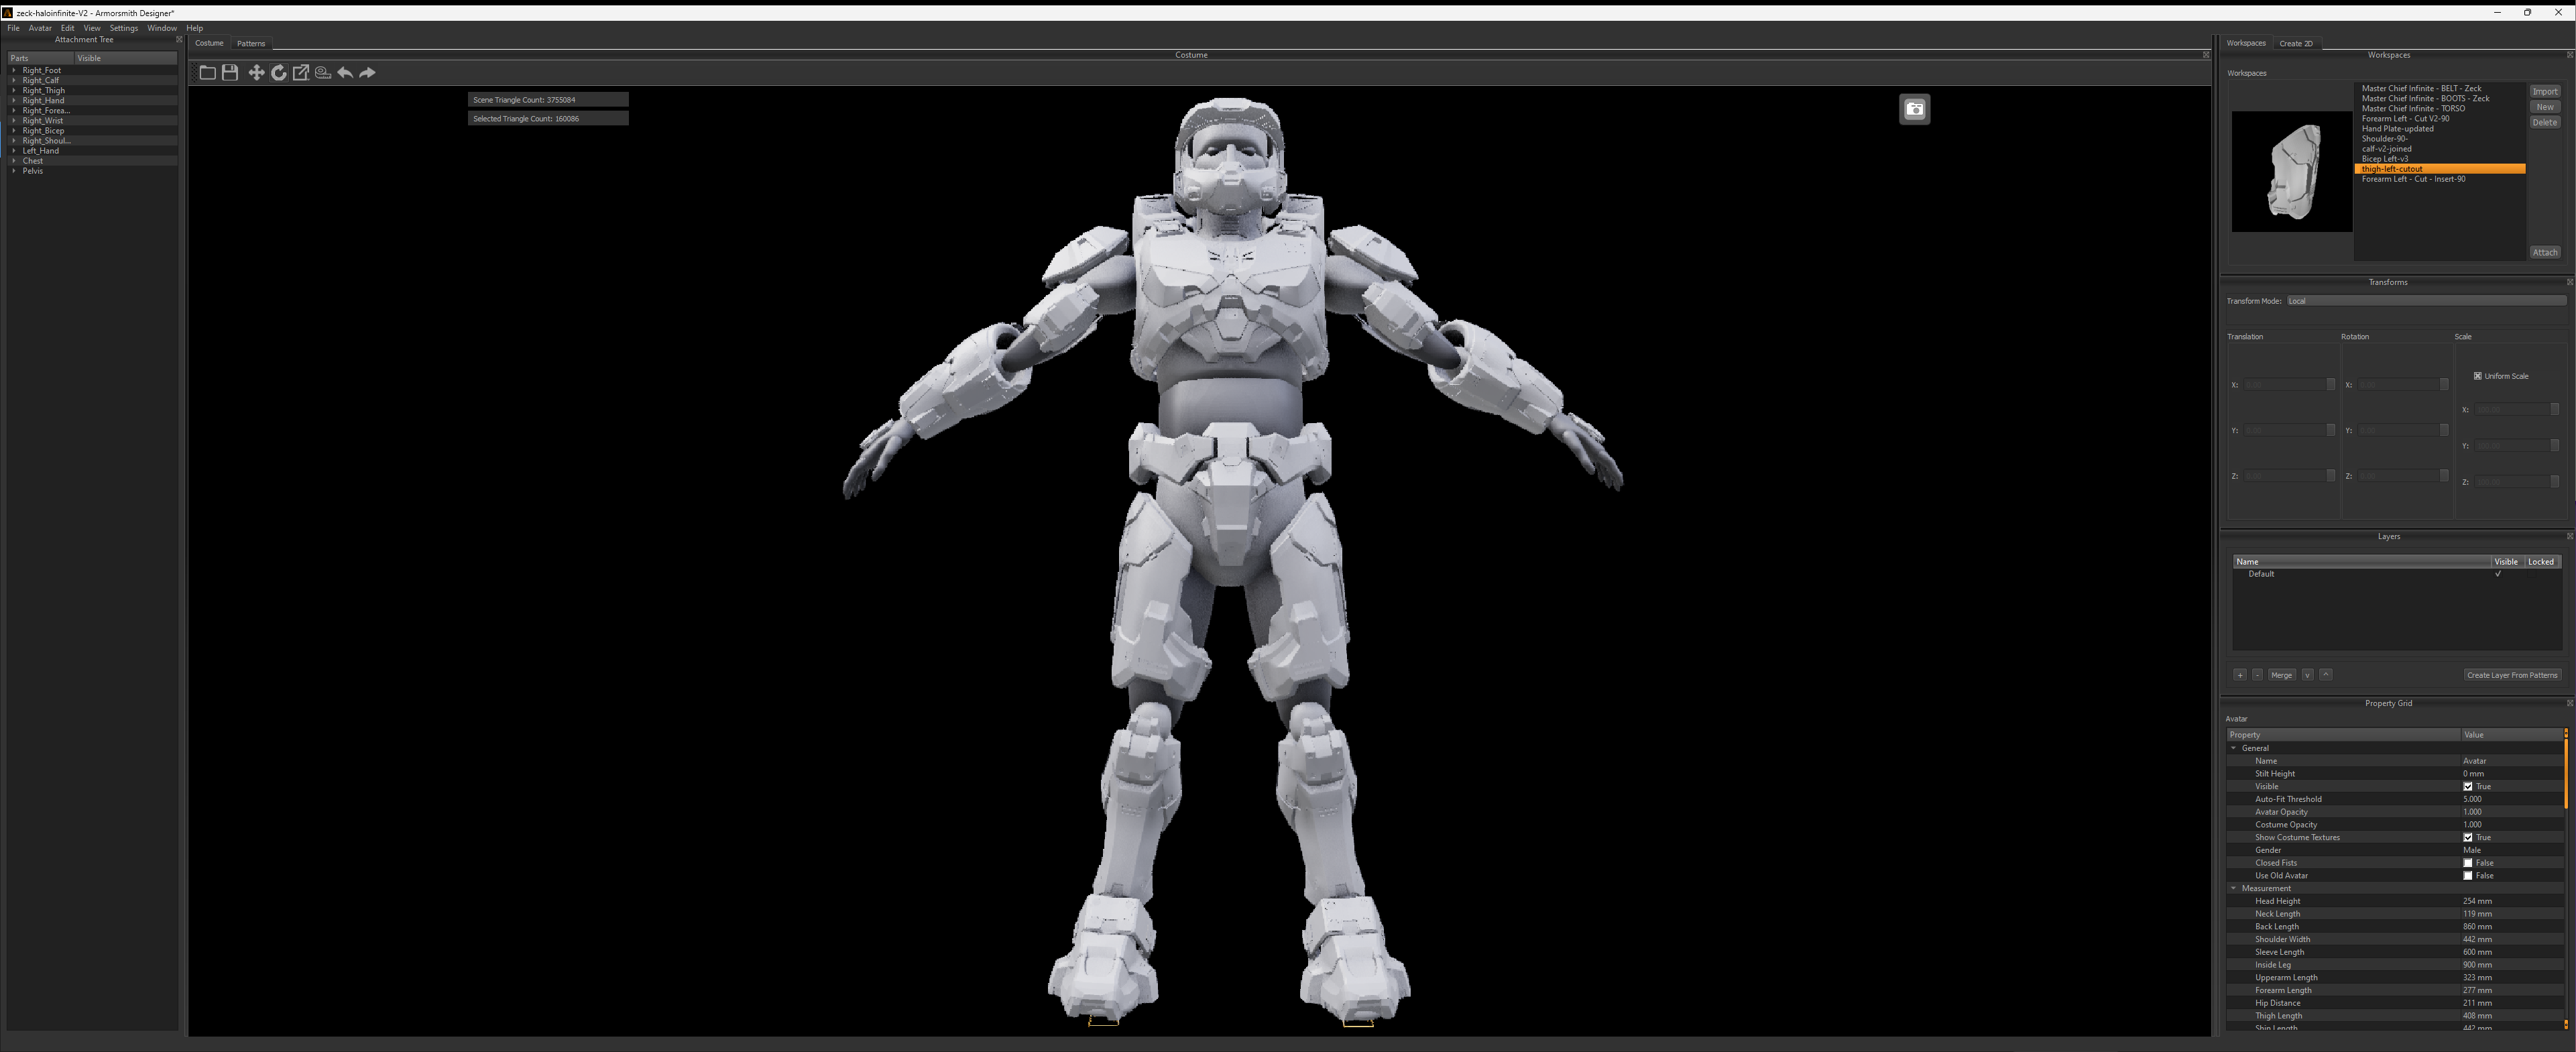
Task: Select the Rotate tool icon
Action: tap(279, 72)
